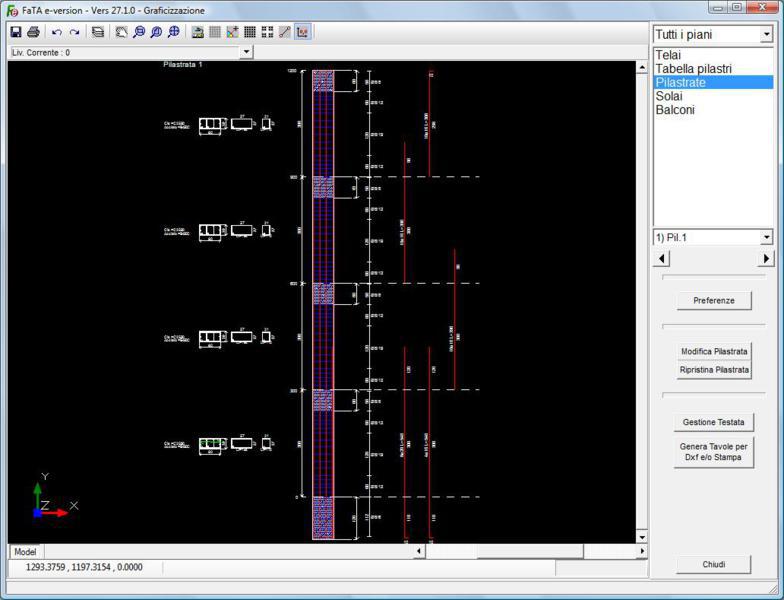784x600 pixels.
Task: Open the Tutti i piani dropdown
Action: (x=766, y=34)
